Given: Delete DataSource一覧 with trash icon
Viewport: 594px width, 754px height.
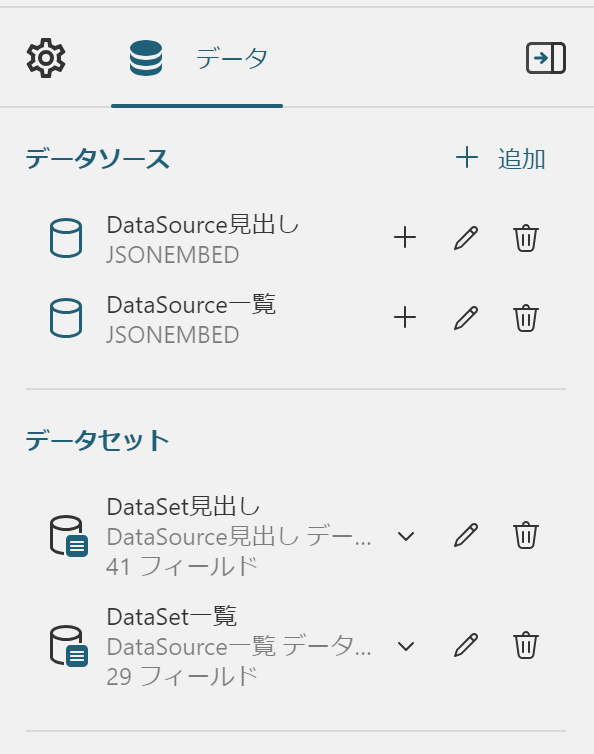Looking at the screenshot, I should (526, 317).
